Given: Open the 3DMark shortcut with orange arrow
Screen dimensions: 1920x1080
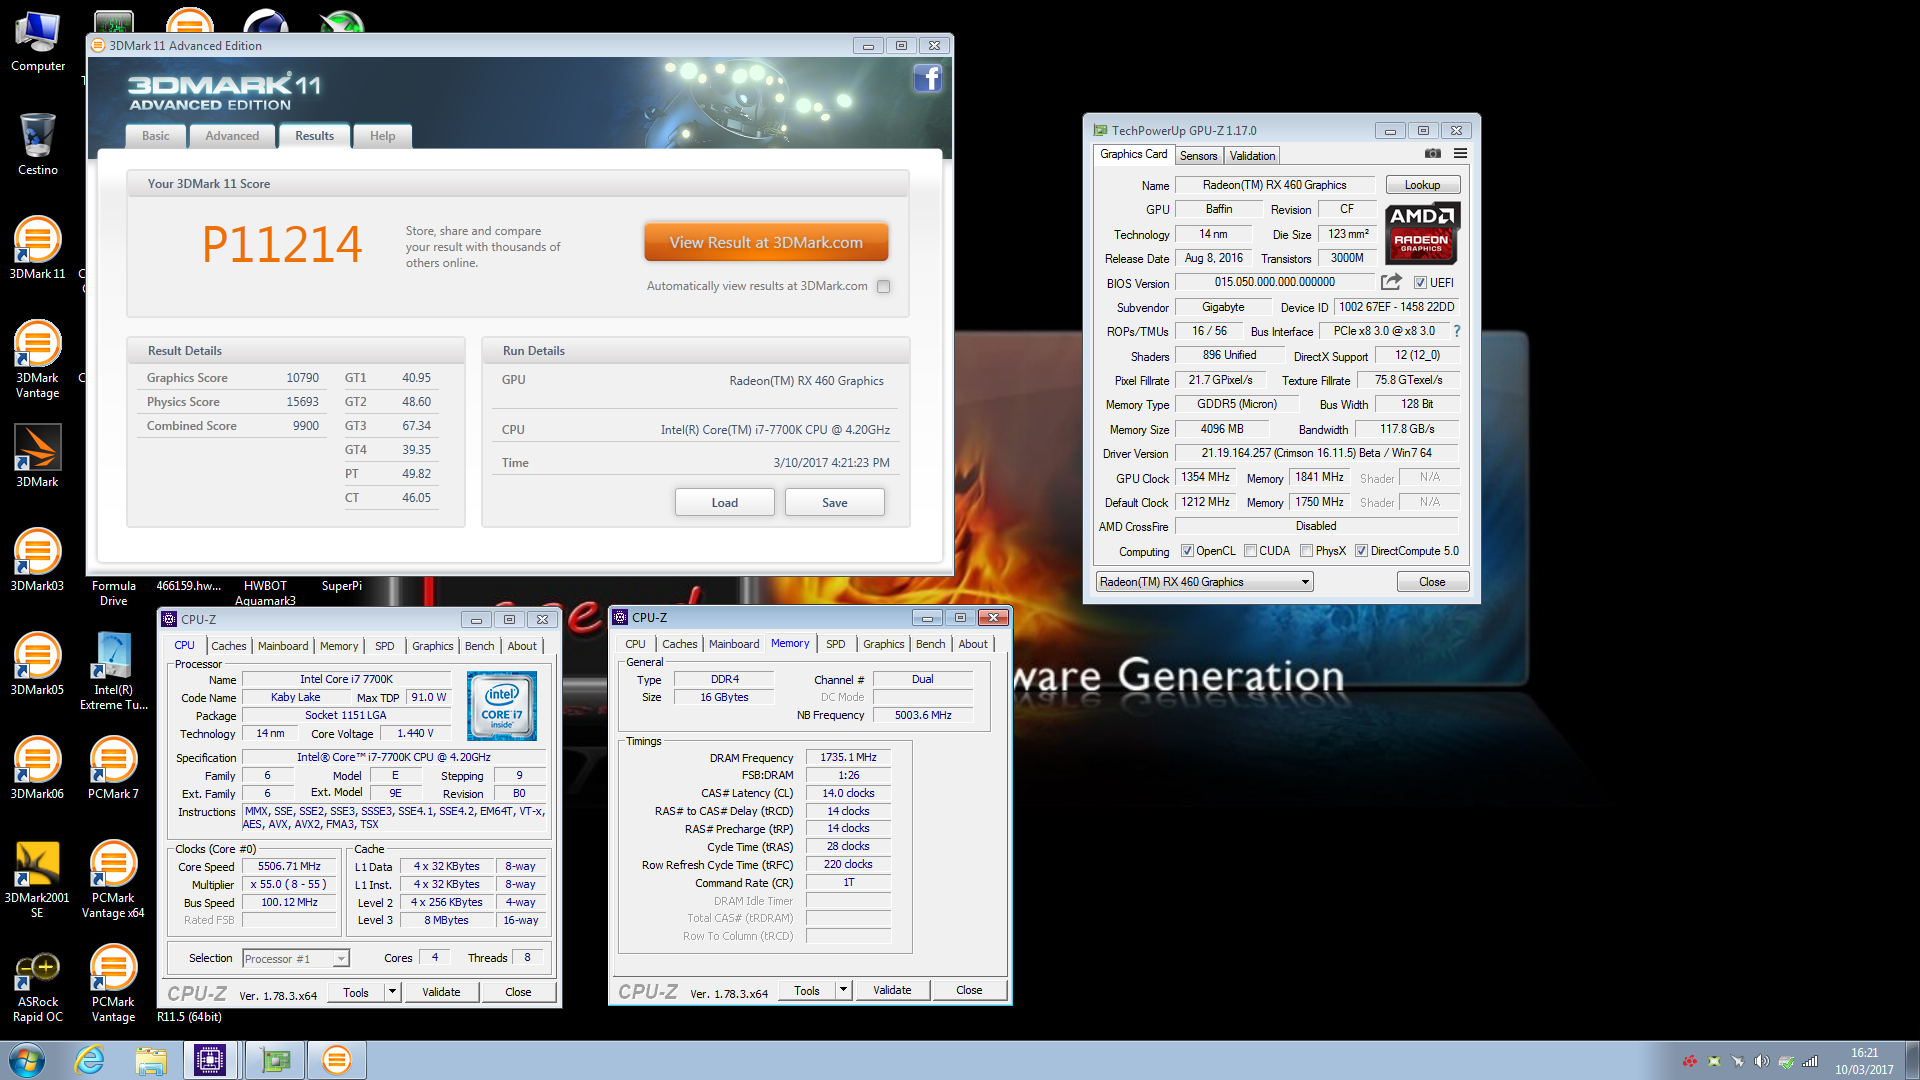Looking at the screenshot, I should 38,456.
